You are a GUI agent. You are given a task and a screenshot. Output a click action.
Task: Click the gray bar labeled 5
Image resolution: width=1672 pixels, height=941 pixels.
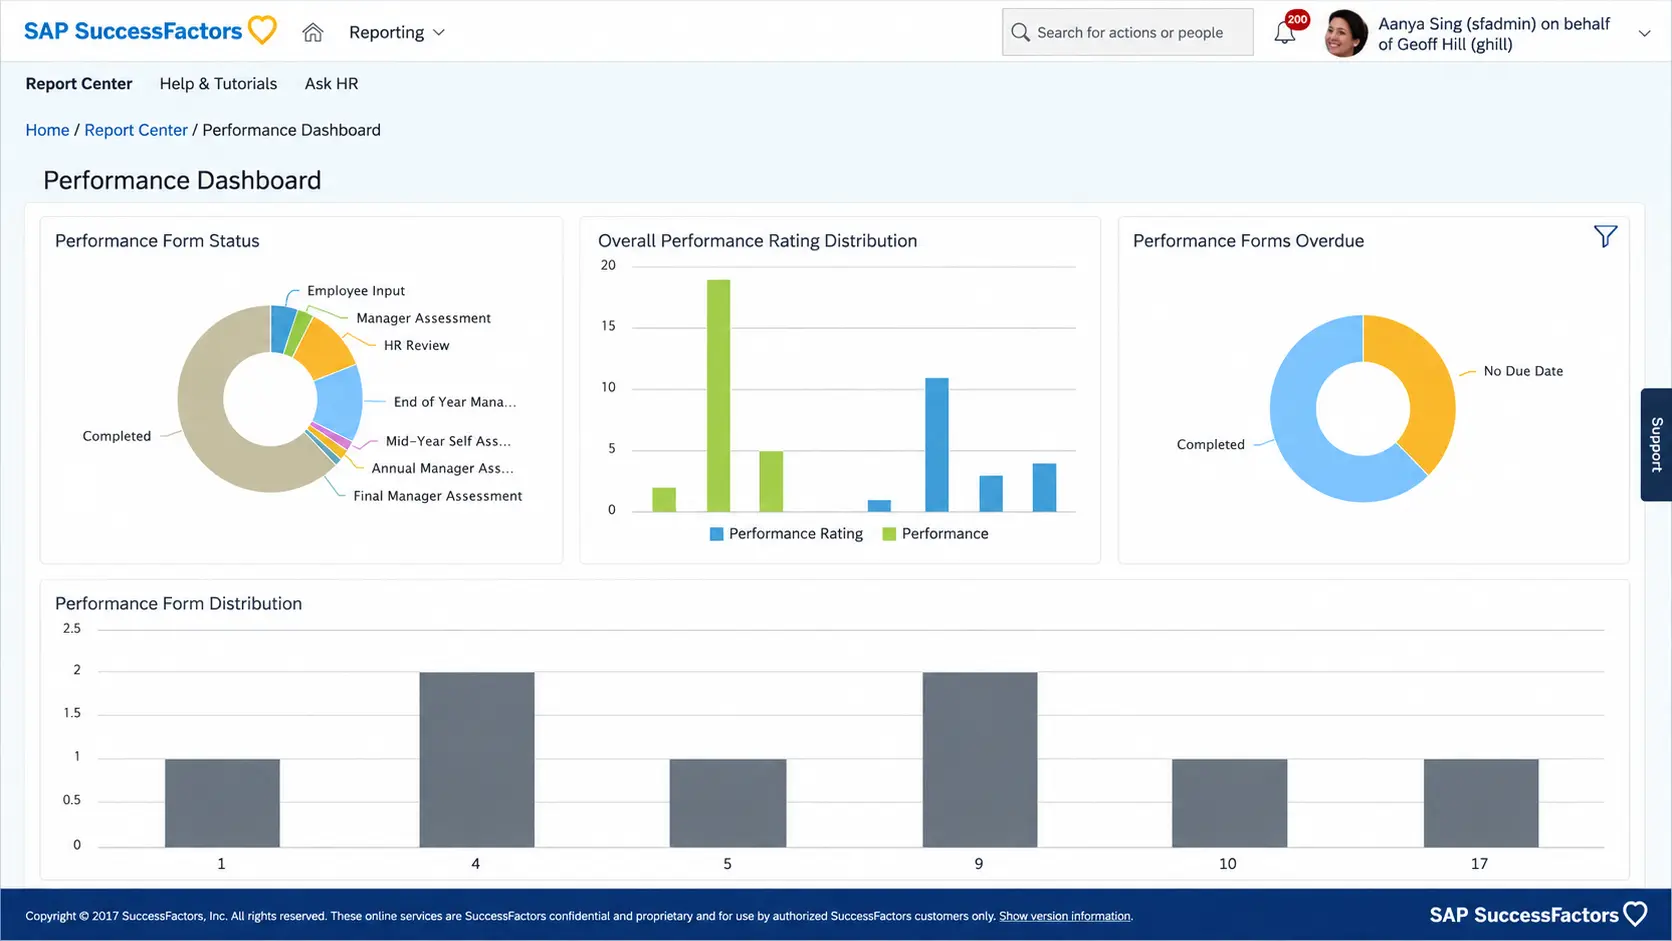click(x=728, y=803)
